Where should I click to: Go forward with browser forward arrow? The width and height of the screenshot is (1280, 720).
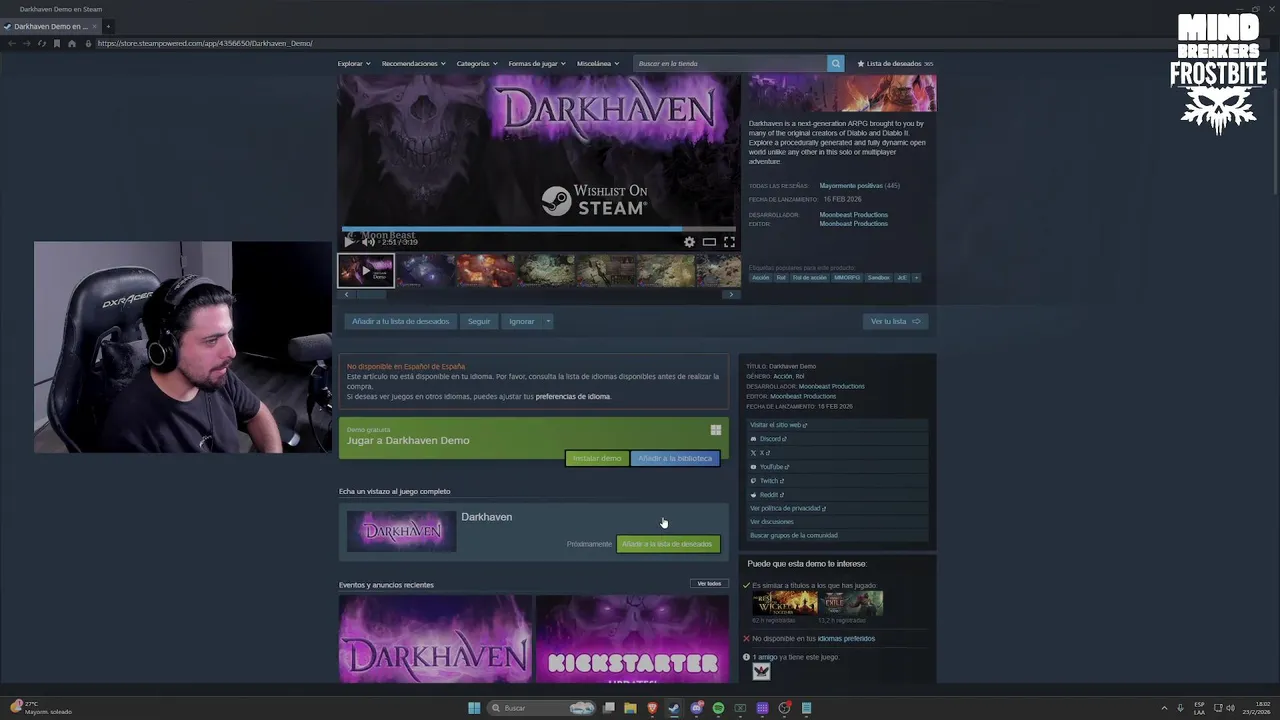tap(26, 43)
